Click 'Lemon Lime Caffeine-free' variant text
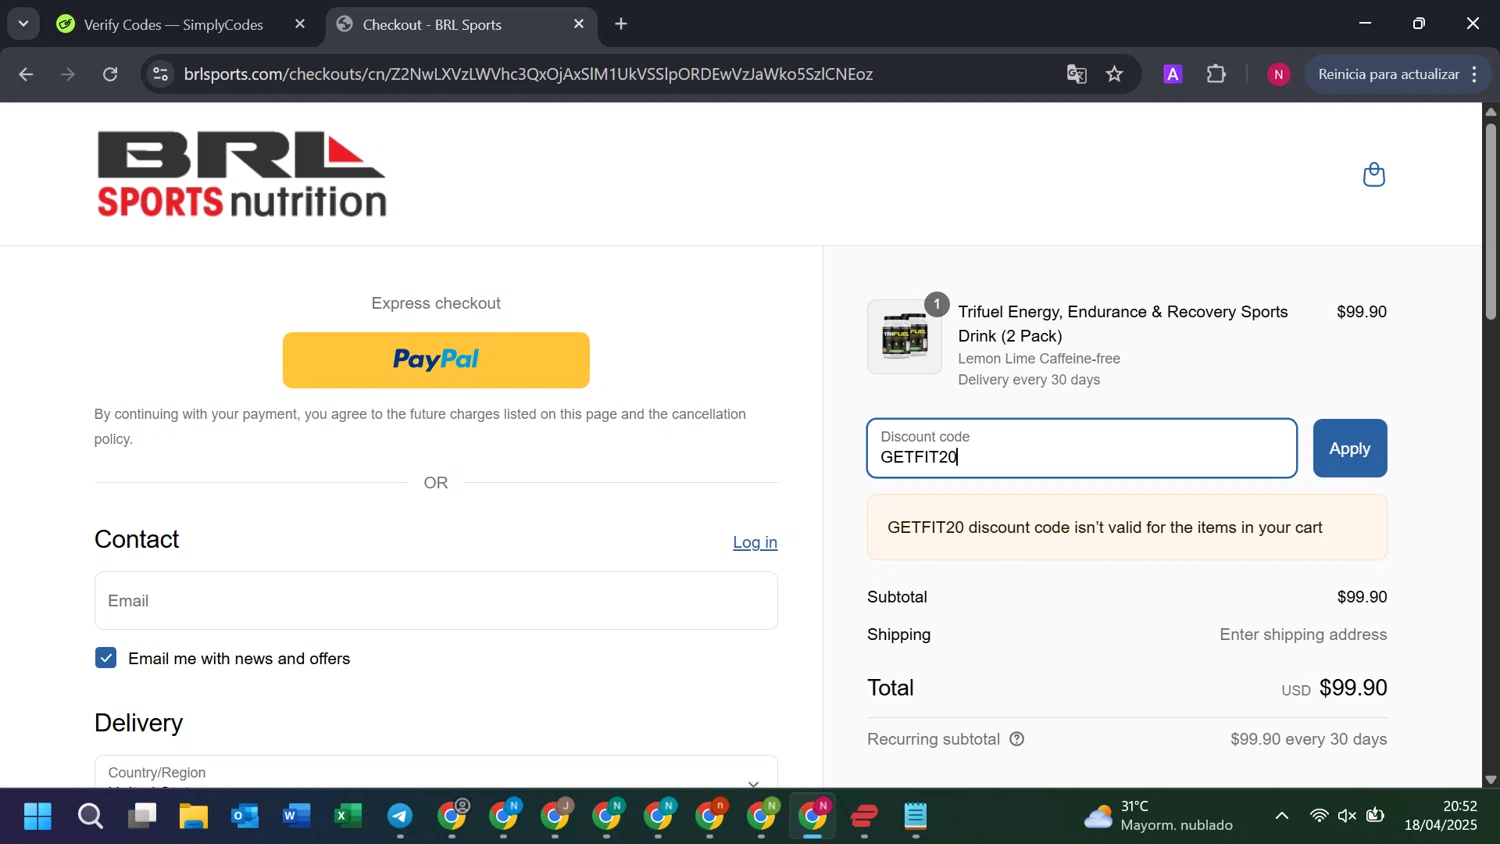 click(1039, 358)
